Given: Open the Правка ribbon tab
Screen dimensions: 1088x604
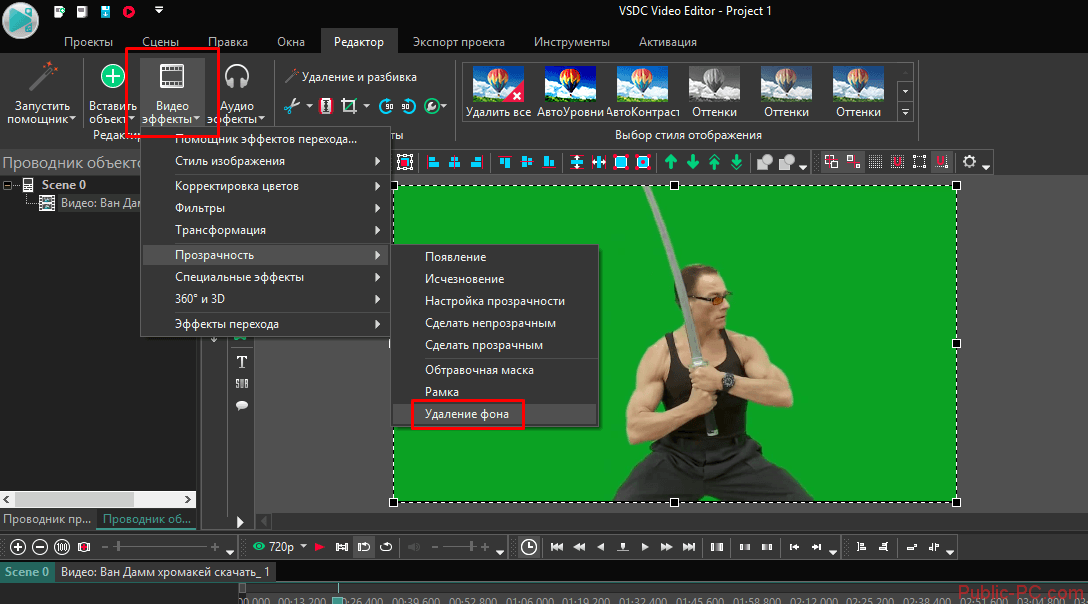Looking at the screenshot, I should pyautogui.click(x=228, y=42).
